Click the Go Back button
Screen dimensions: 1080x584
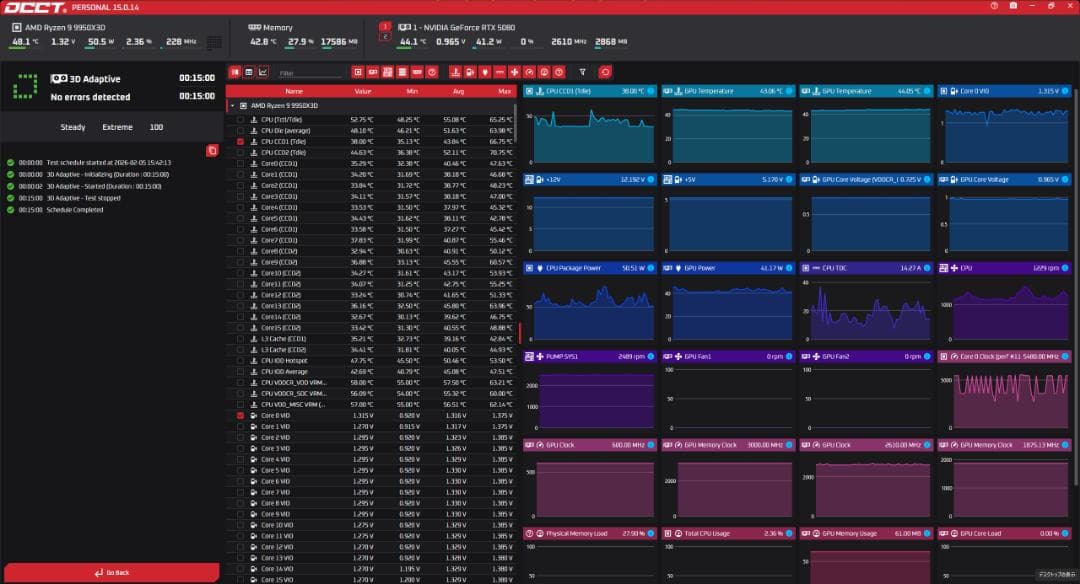pos(110,573)
